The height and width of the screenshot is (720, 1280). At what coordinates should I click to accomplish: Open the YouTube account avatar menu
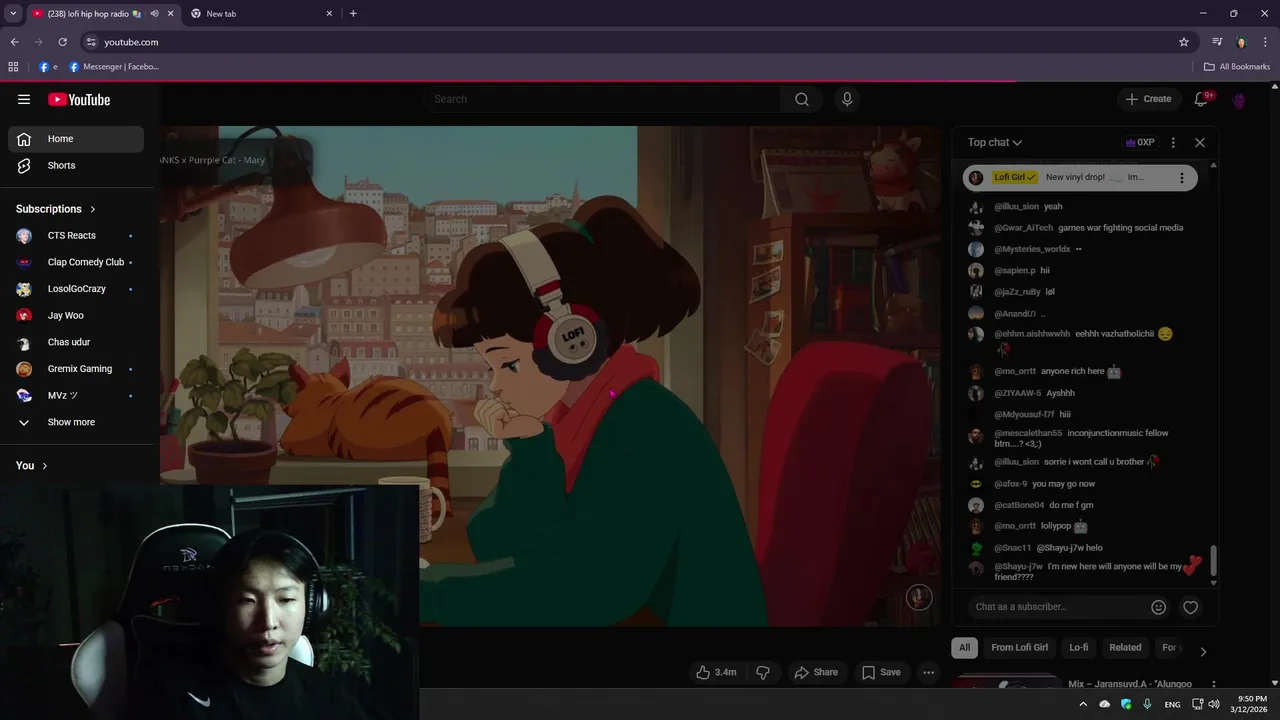(x=1239, y=100)
